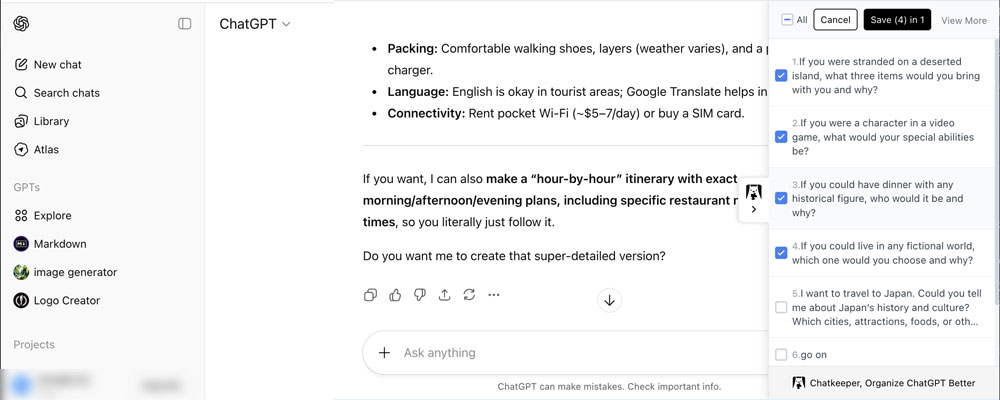This screenshot has height=400, width=1000.
Task: Click the scroll-to-bottom arrow button
Action: (609, 299)
